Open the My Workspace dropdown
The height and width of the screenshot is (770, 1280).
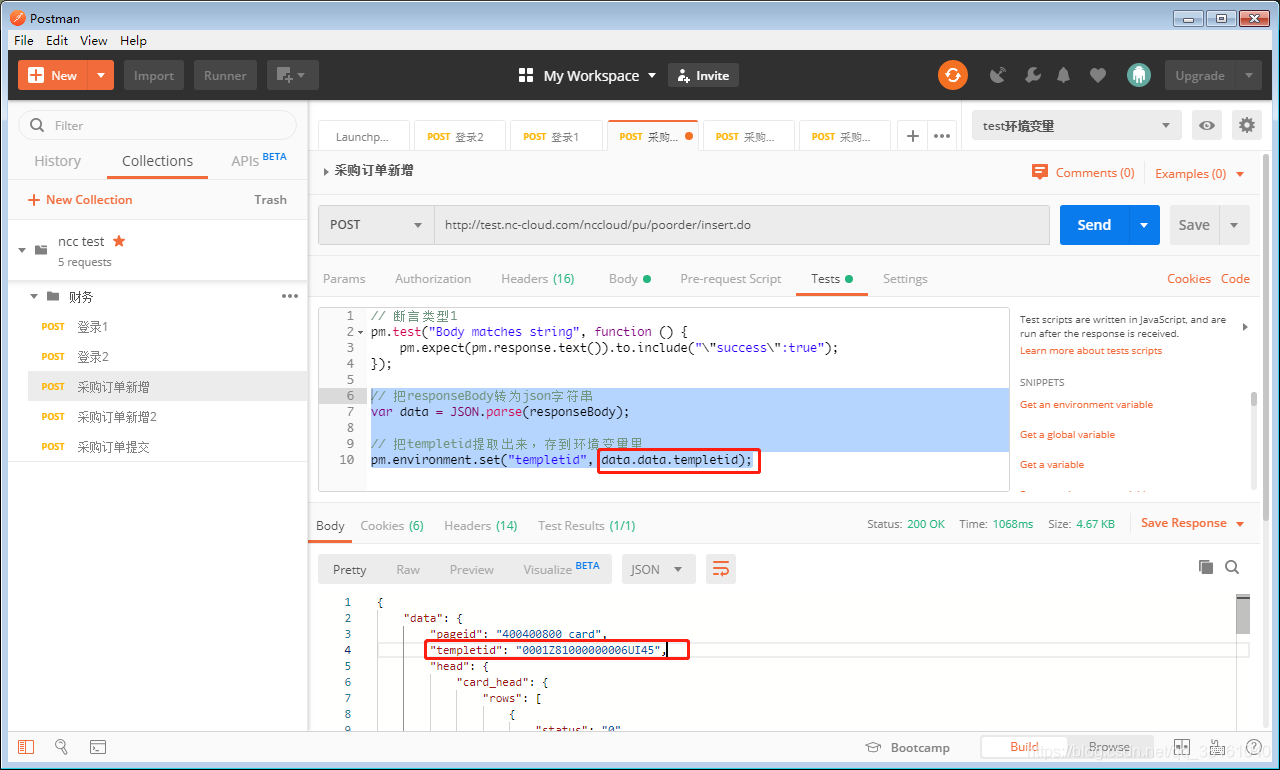588,75
